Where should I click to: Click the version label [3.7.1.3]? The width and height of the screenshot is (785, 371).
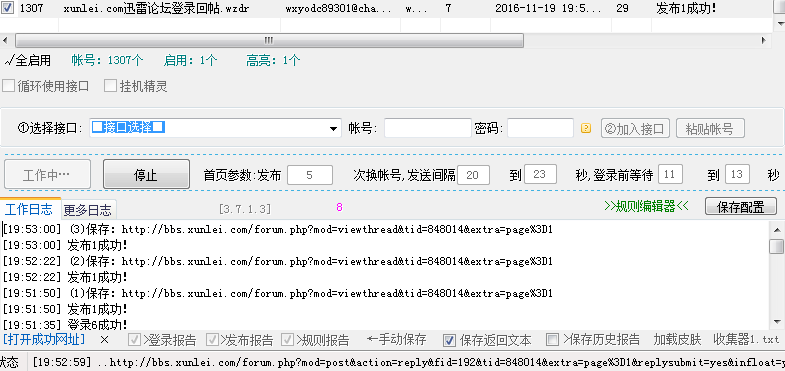(245, 208)
